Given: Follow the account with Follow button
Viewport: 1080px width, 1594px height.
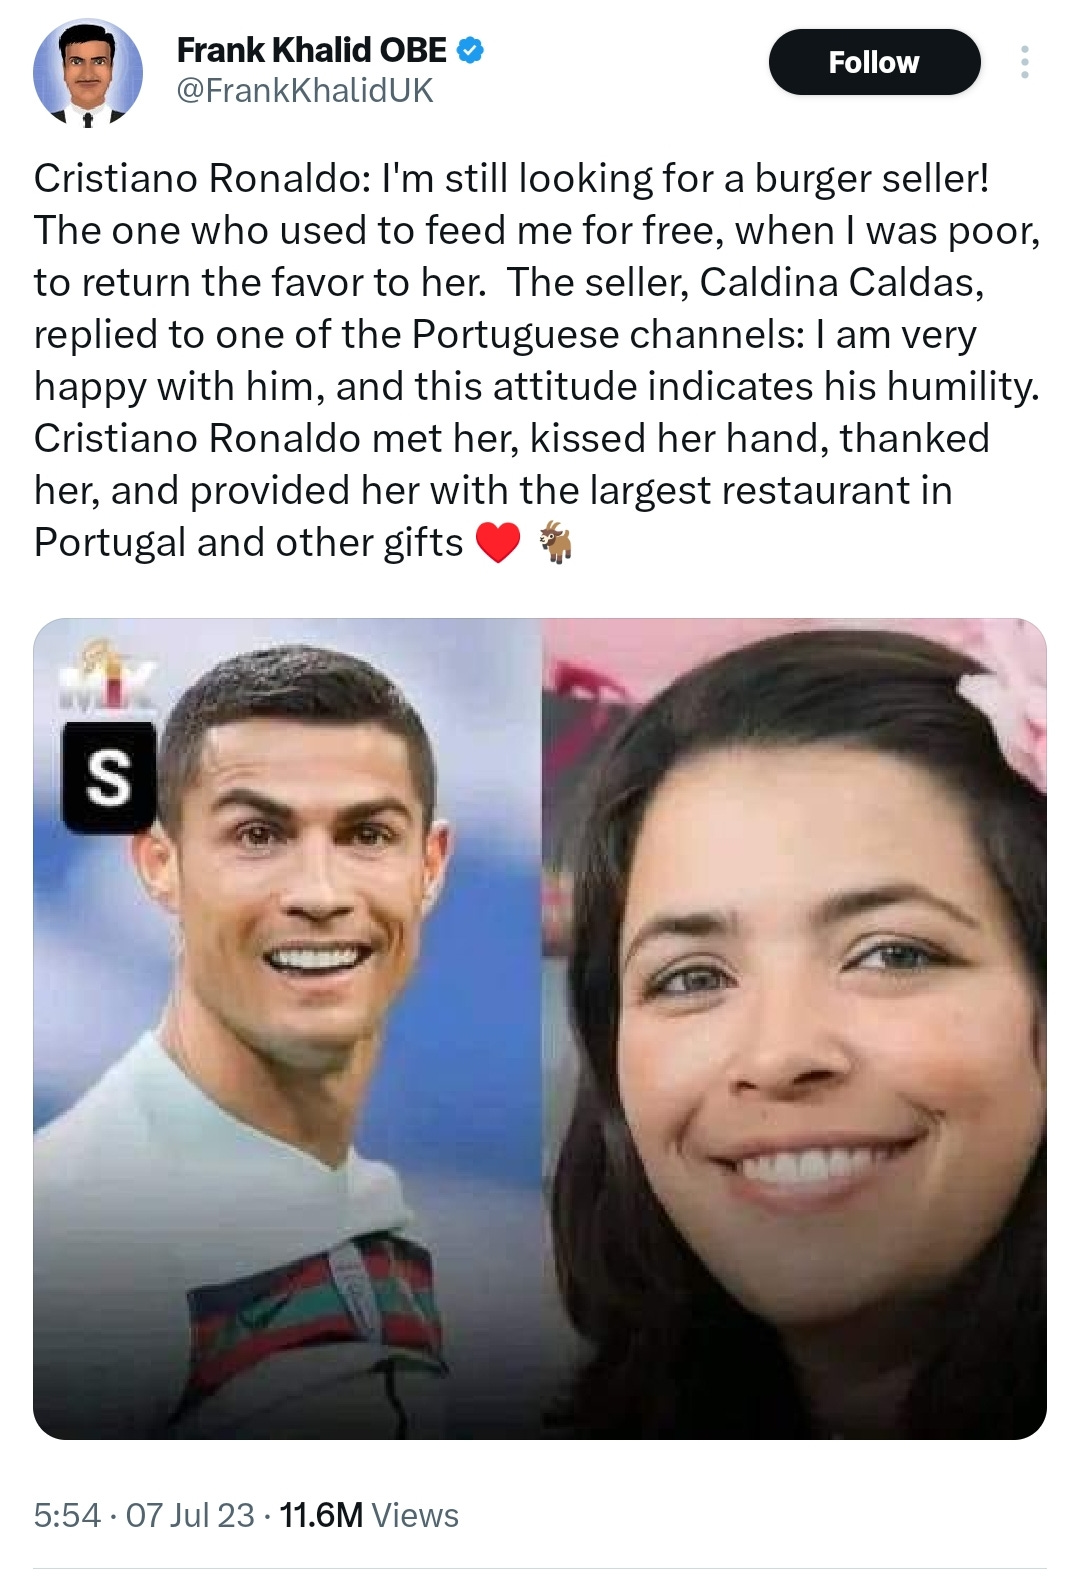Looking at the screenshot, I should 874,62.
